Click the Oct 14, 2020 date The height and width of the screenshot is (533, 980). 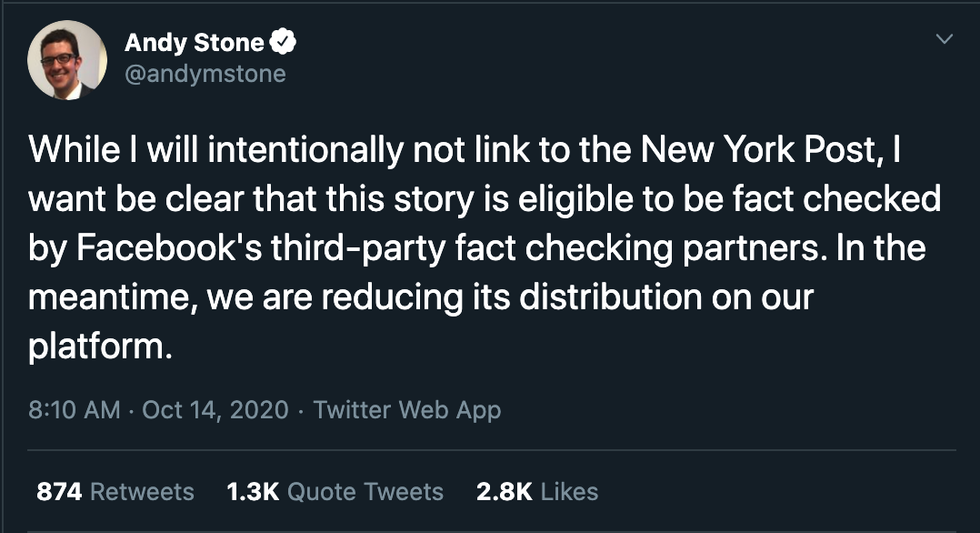click(216, 410)
